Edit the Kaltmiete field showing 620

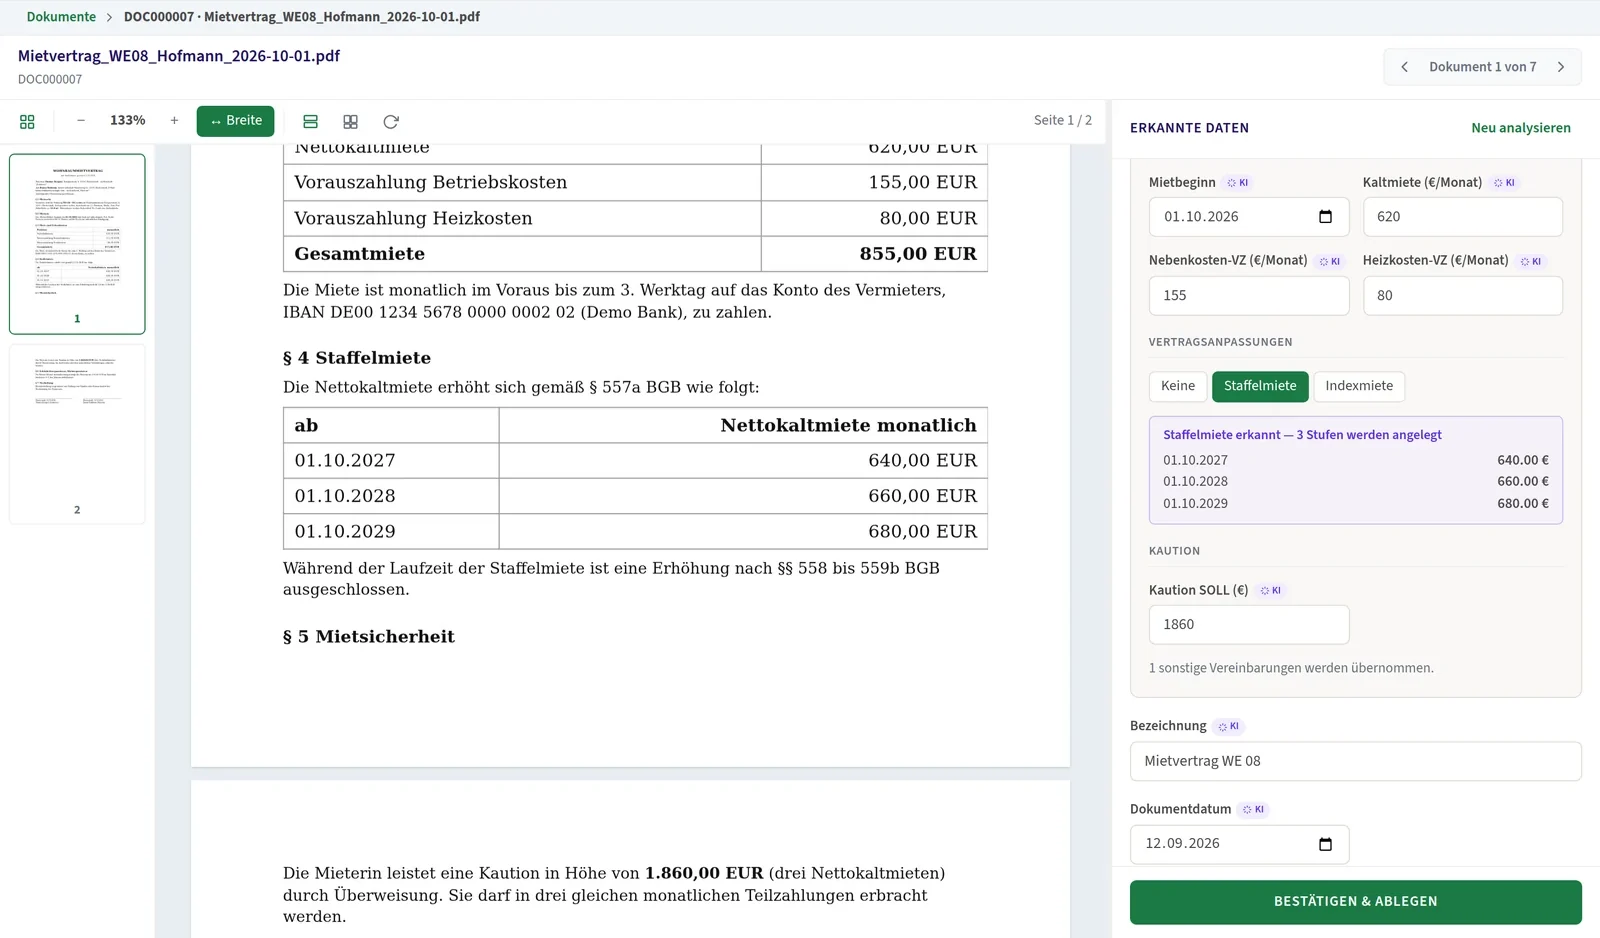[1462, 217]
